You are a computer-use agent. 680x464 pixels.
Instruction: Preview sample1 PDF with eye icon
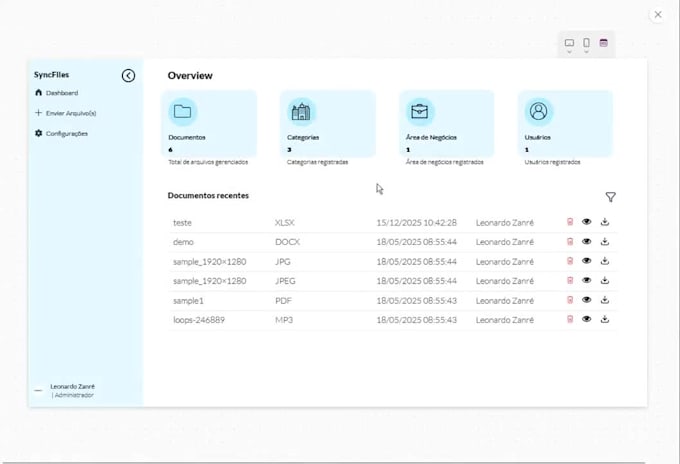[x=586, y=300]
